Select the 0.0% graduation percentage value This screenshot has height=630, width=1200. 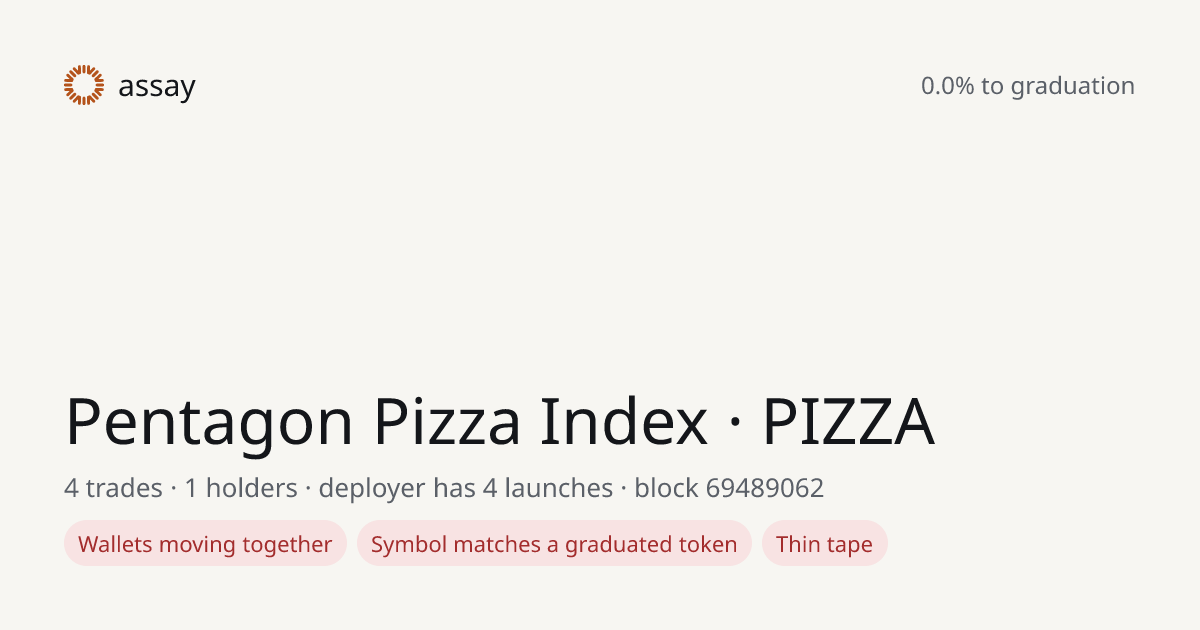(x=947, y=86)
